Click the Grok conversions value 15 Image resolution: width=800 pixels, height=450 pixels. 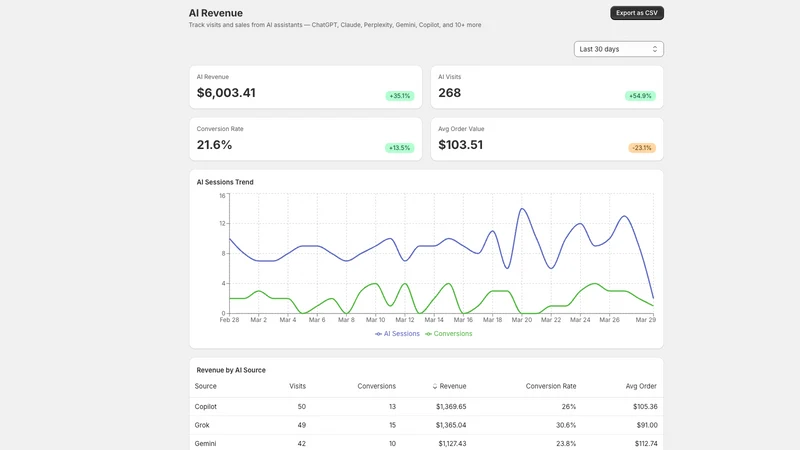[392, 425]
